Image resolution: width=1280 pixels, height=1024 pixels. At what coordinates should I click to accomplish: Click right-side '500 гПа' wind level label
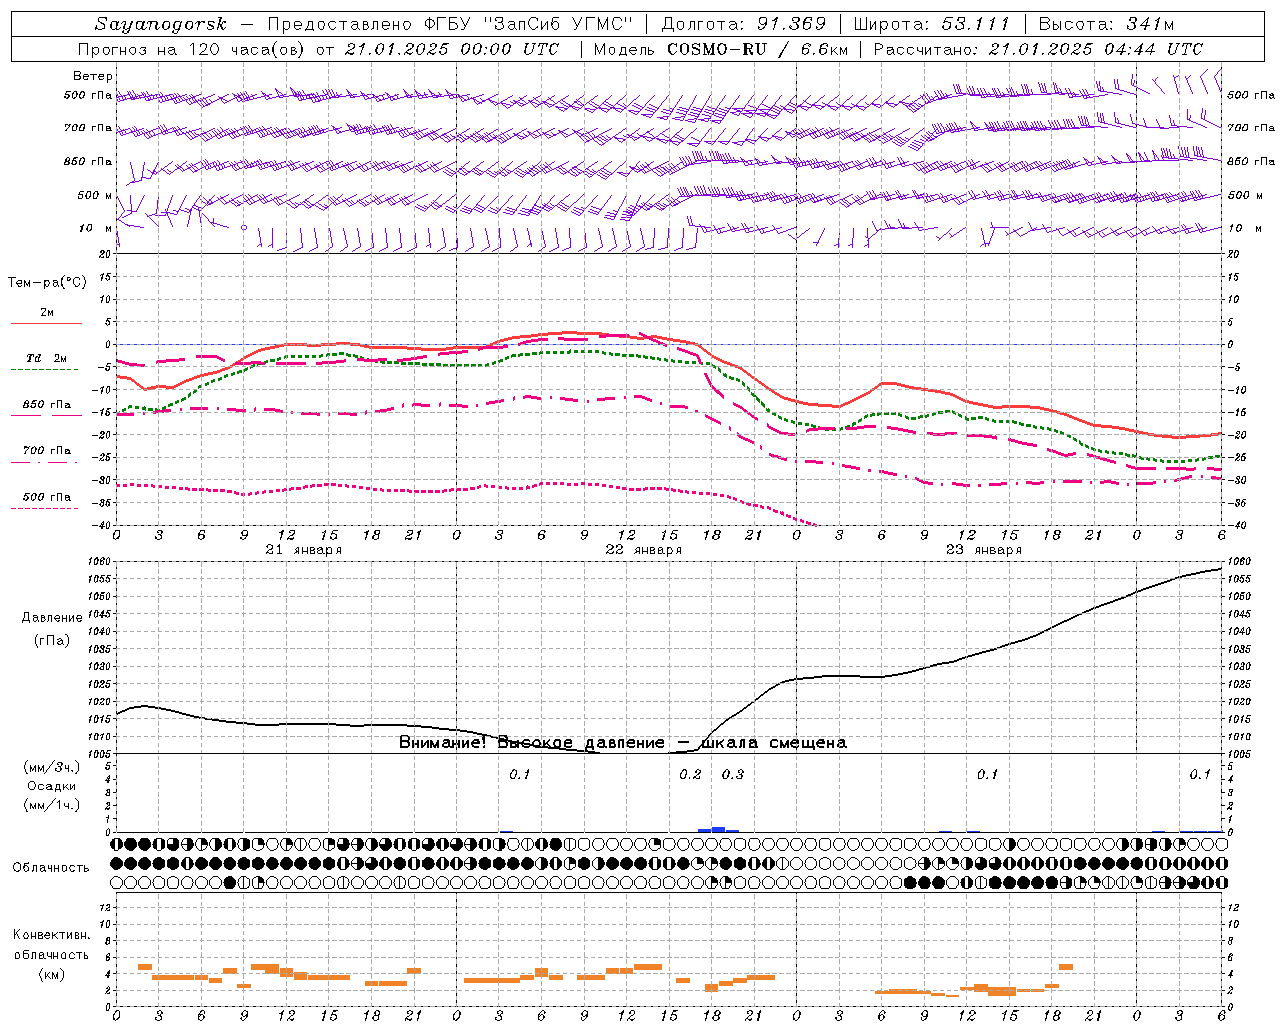pyautogui.click(x=1251, y=95)
